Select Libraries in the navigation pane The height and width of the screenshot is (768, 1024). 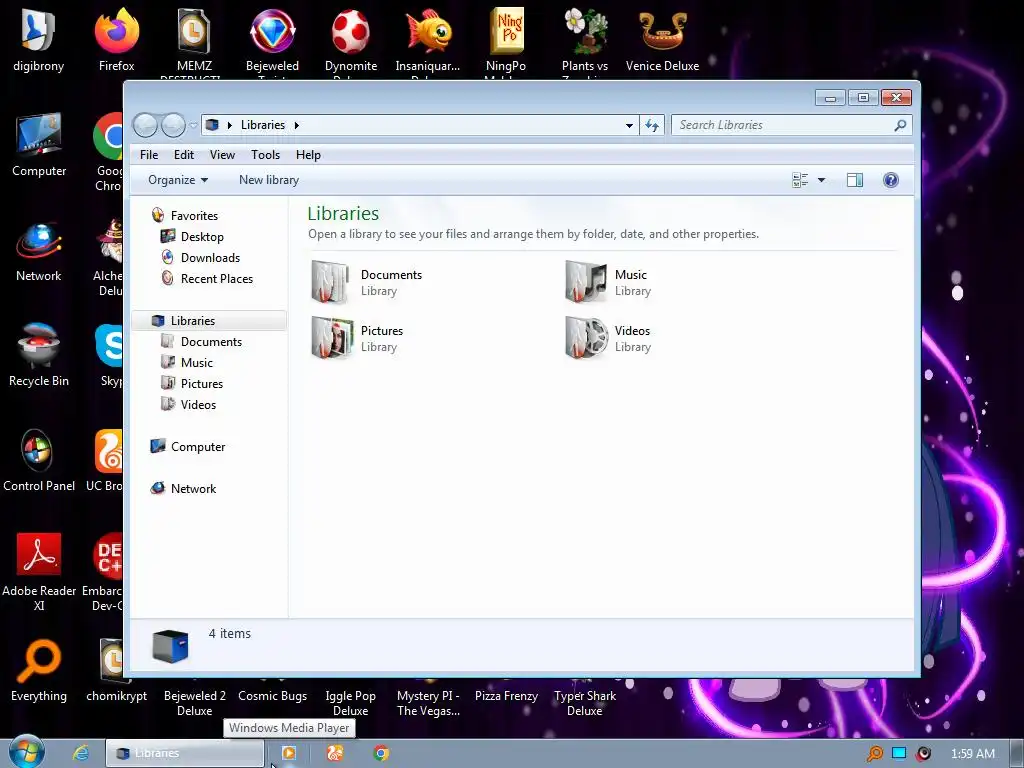click(x=209, y=321)
